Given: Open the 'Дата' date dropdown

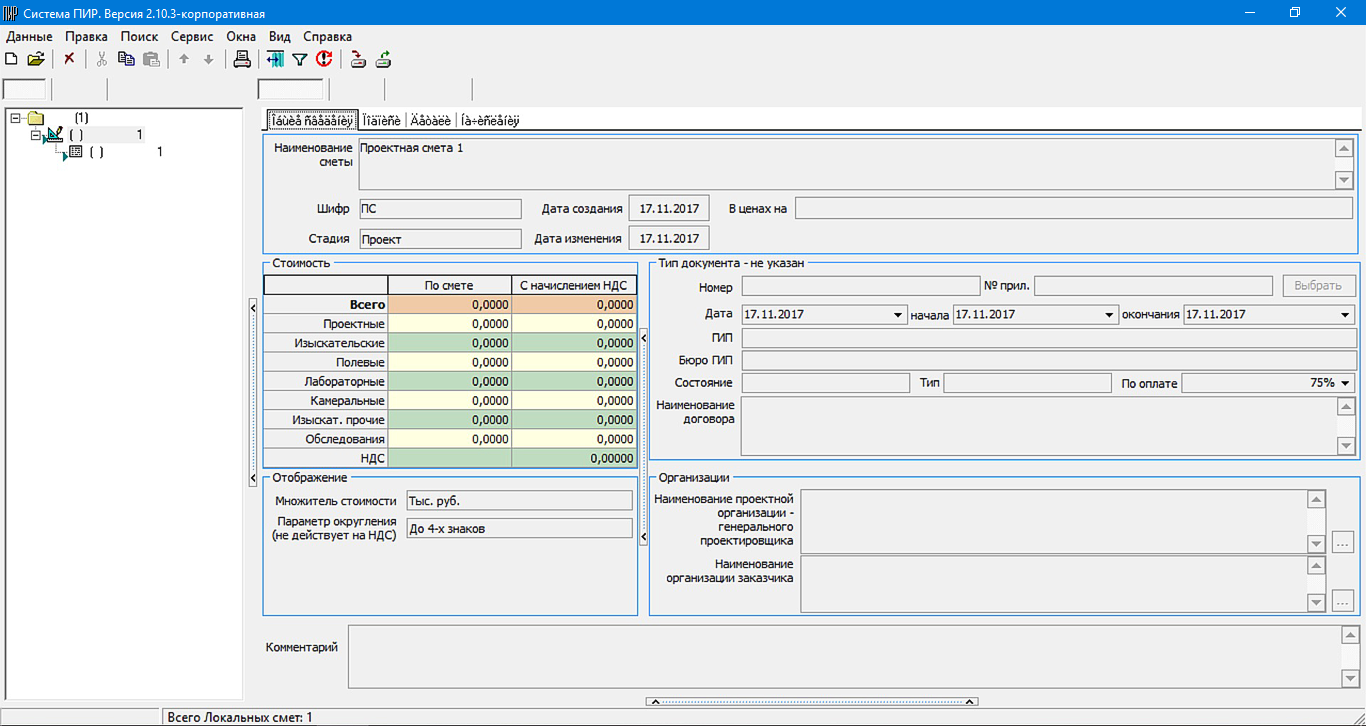Looking at the screenshot, I should point(897,315).
